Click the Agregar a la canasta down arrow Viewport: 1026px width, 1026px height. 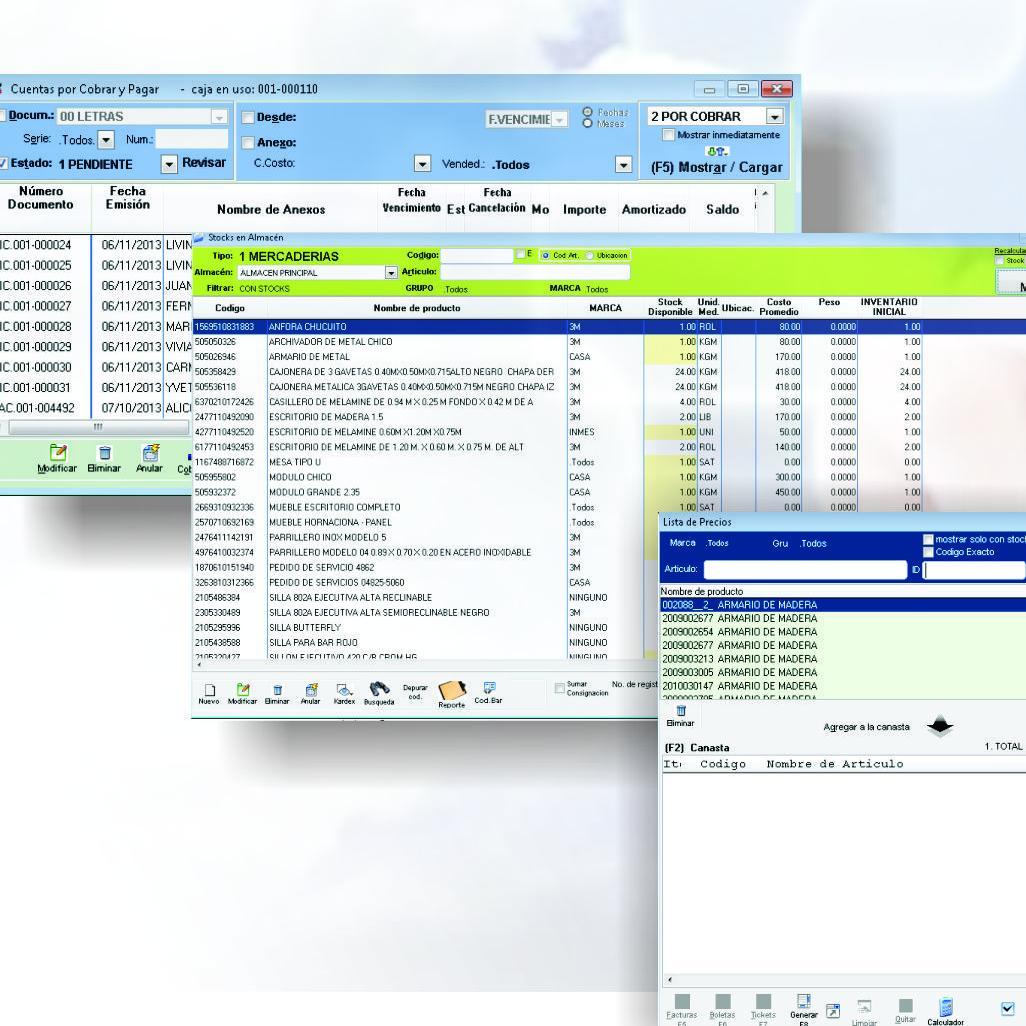coord(940,726)
